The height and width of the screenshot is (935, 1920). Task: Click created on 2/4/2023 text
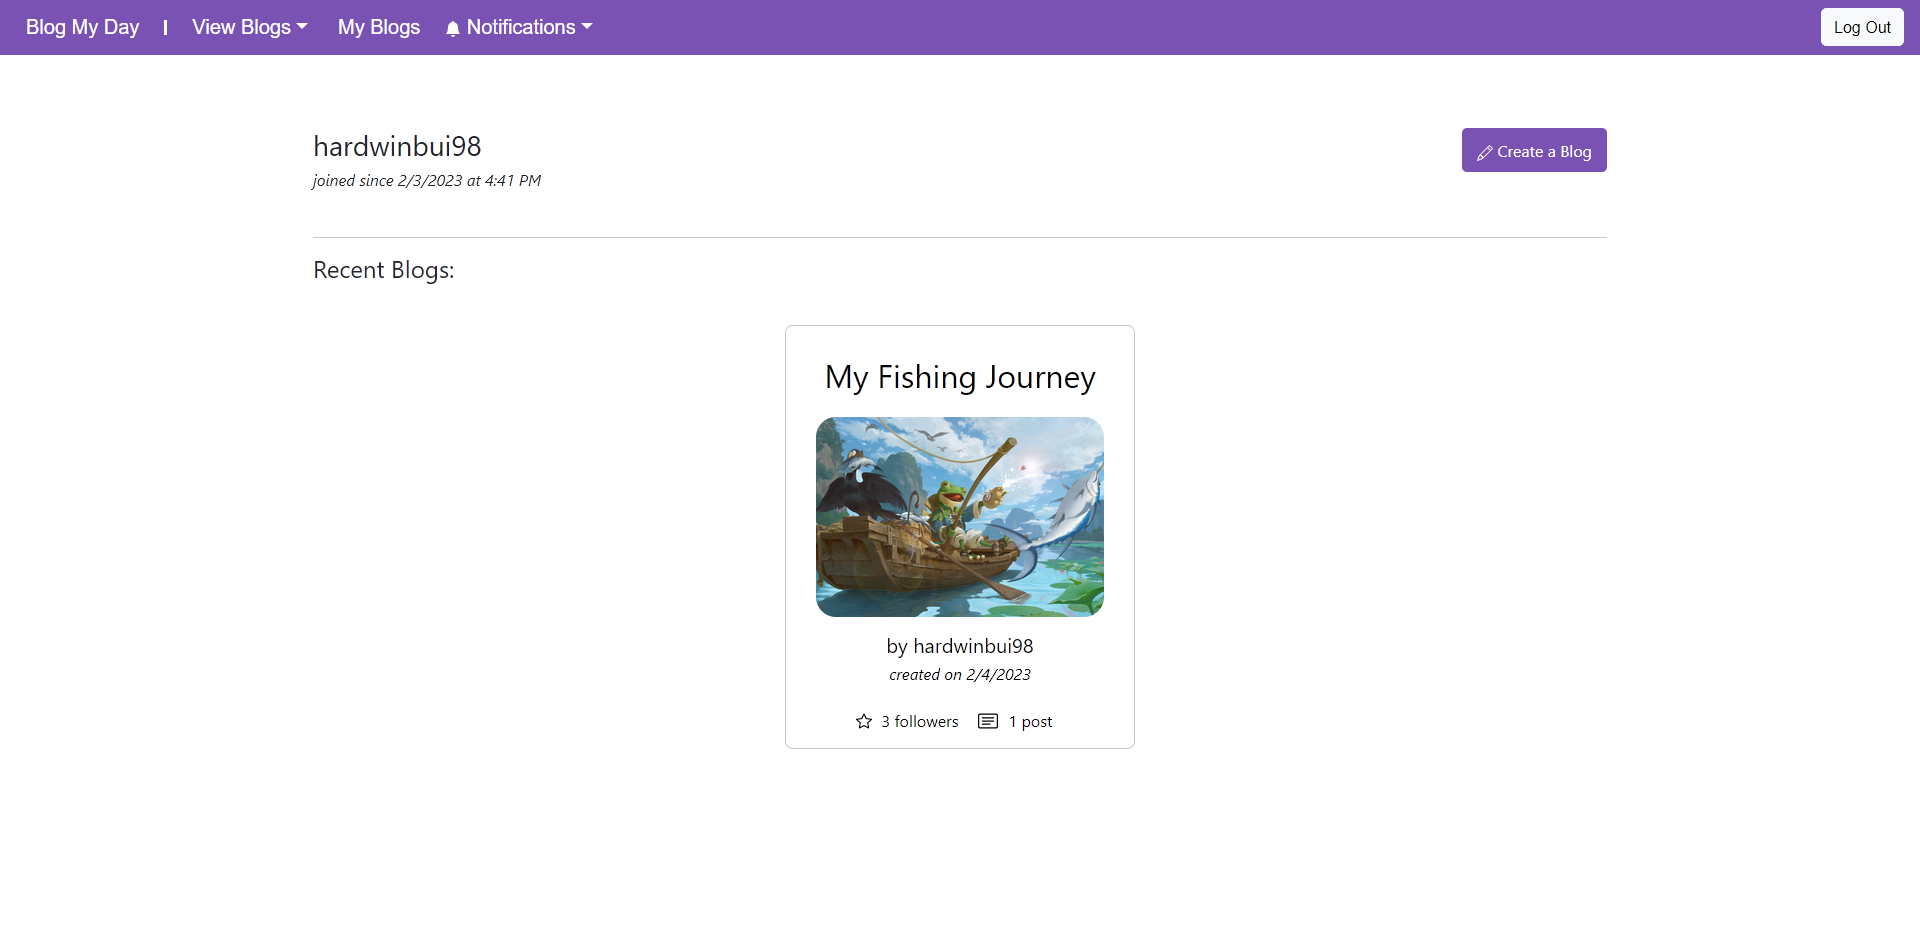coord(959,674)
